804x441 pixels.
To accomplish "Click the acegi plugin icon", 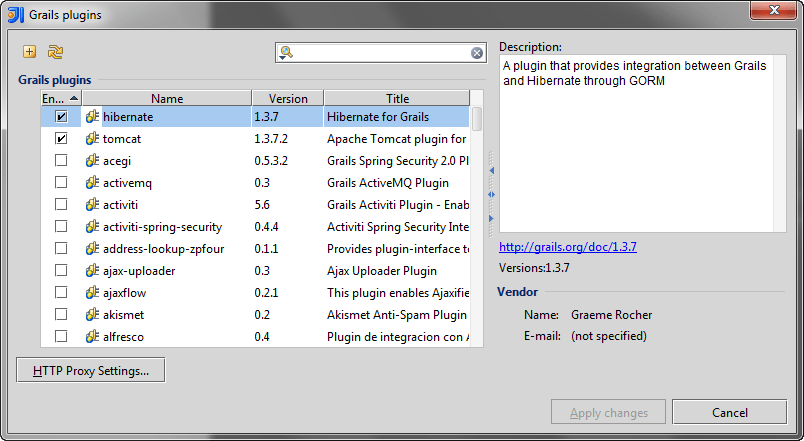I will (x=92, y=161).
